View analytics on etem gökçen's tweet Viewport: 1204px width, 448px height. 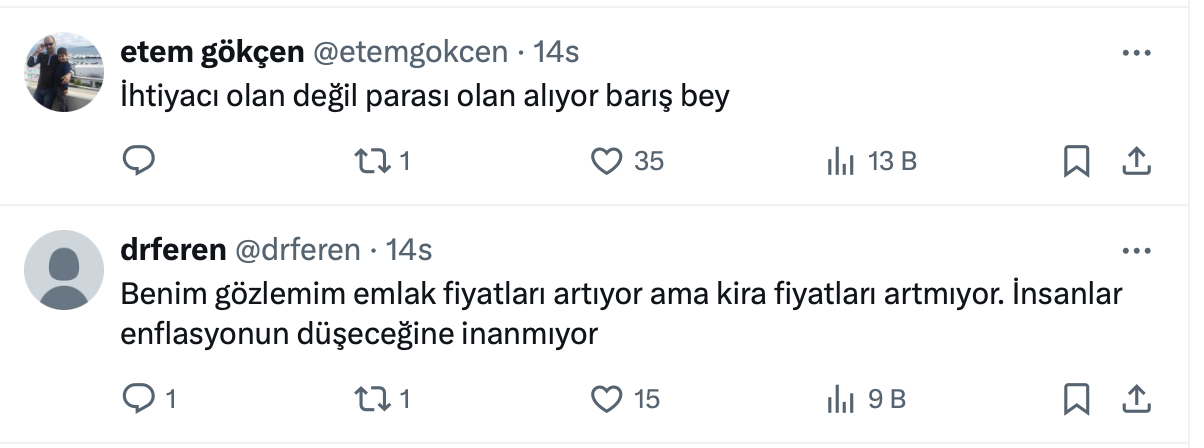(838, 161)
